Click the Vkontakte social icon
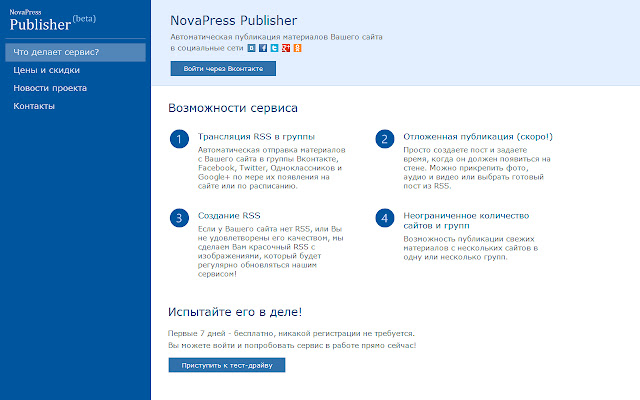The height and width of the screenshot is (400, 640). (x=251, y=48)
